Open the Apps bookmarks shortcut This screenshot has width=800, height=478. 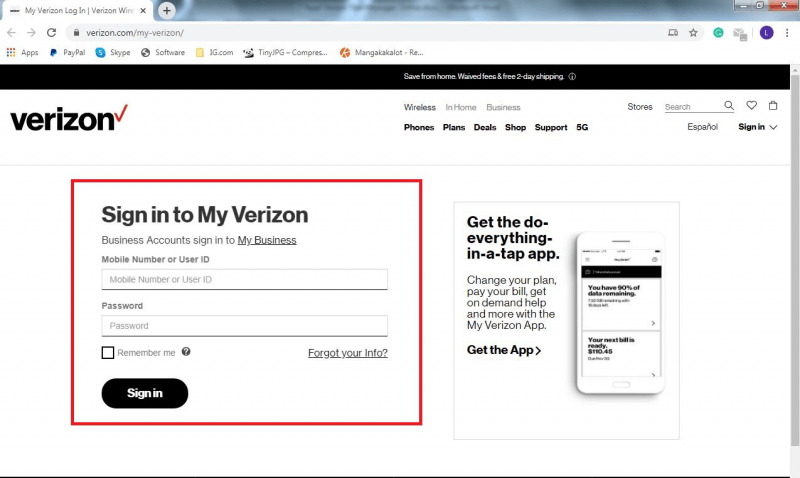(22, 53)
